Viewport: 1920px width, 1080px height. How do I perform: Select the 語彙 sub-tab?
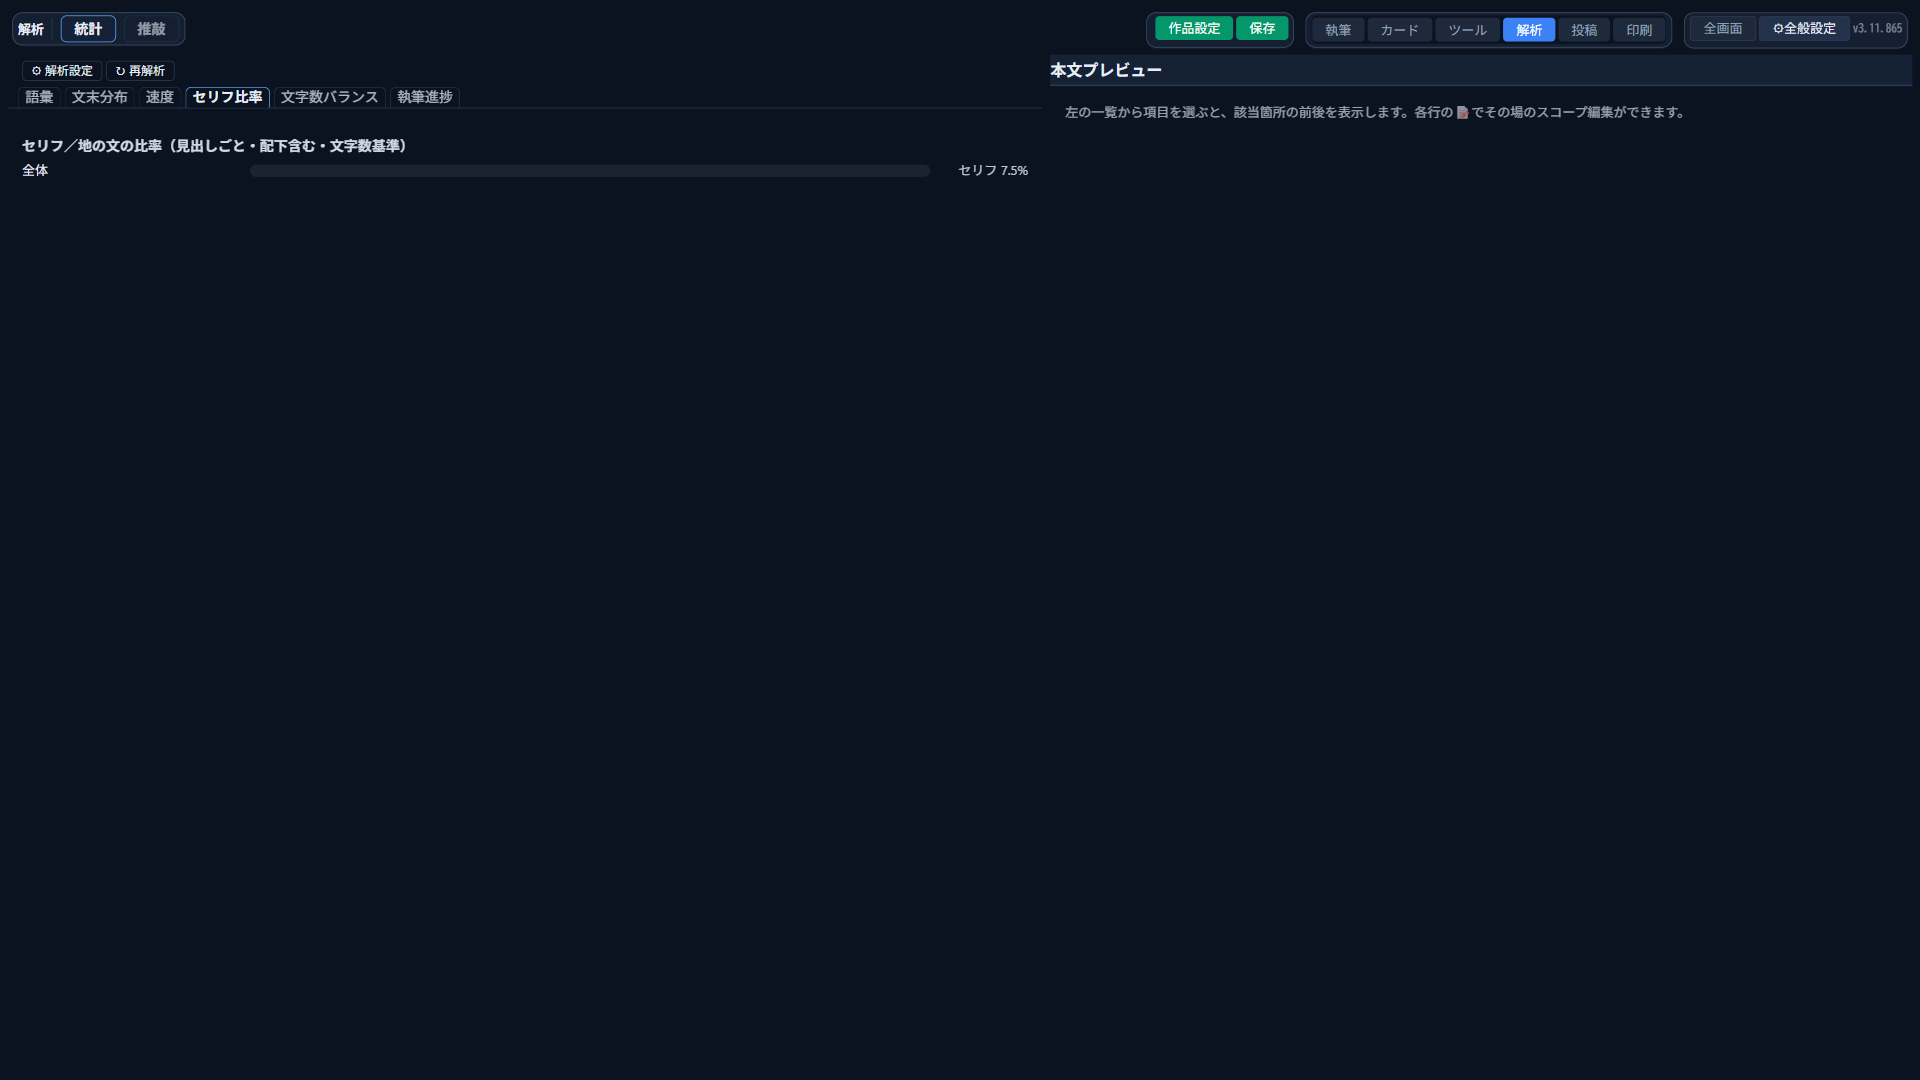[x=39, y=97]
